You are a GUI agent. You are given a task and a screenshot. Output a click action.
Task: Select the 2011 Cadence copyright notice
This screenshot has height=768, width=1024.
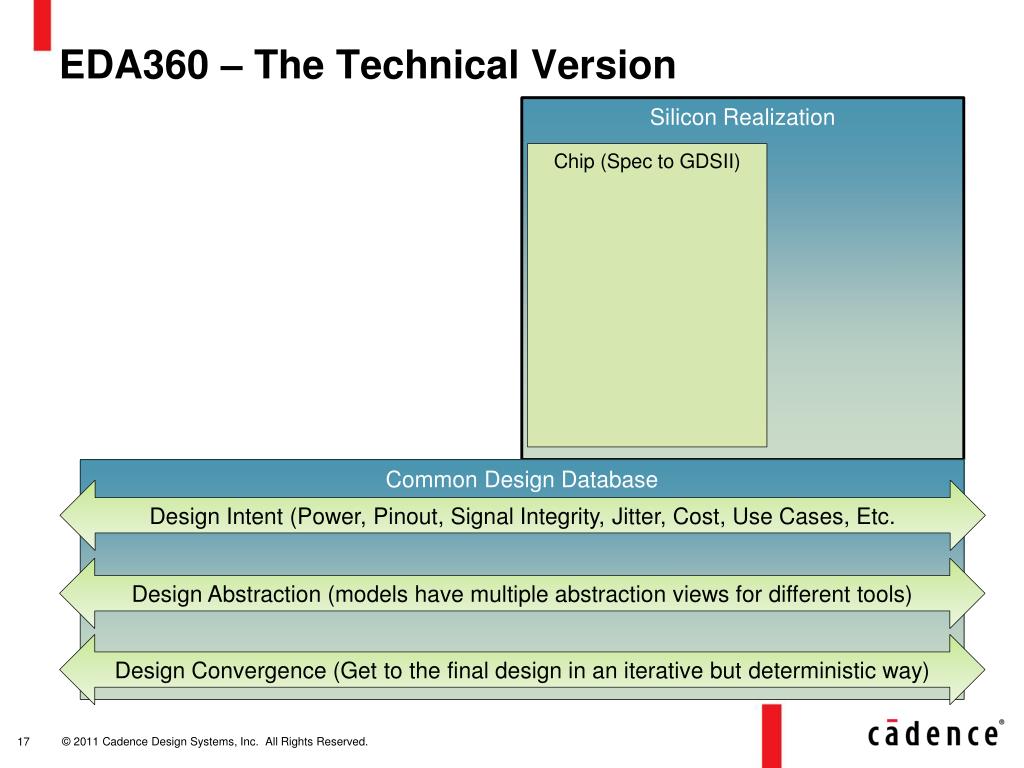point(215,741)
